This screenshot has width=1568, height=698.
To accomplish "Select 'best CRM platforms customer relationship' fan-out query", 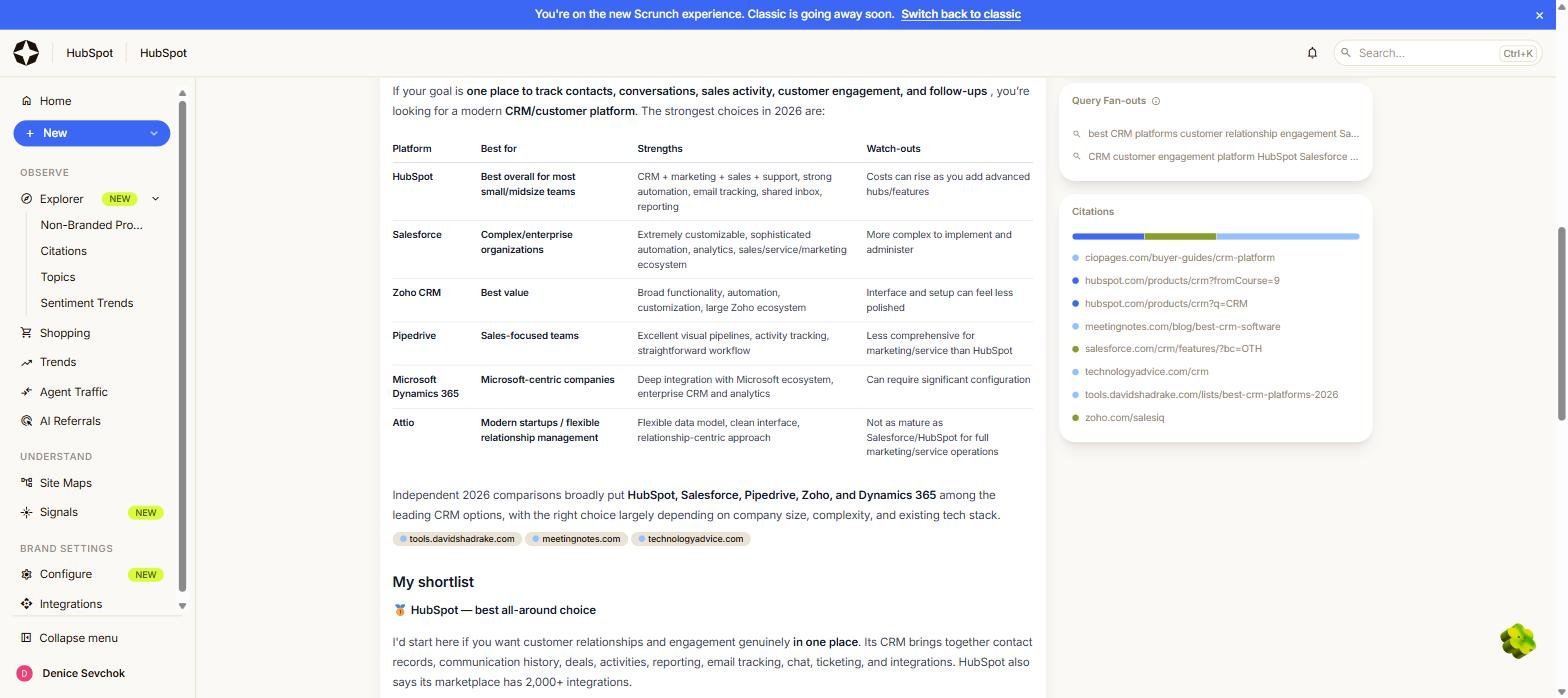I will 1216,133.
